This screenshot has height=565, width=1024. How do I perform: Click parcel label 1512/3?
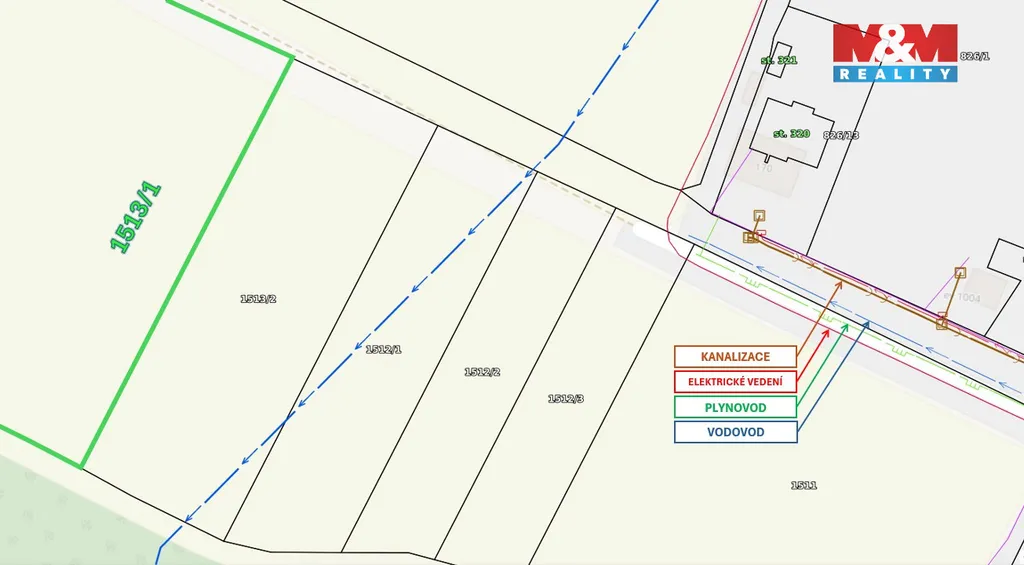pyautogui.click(x=565, y=398)
